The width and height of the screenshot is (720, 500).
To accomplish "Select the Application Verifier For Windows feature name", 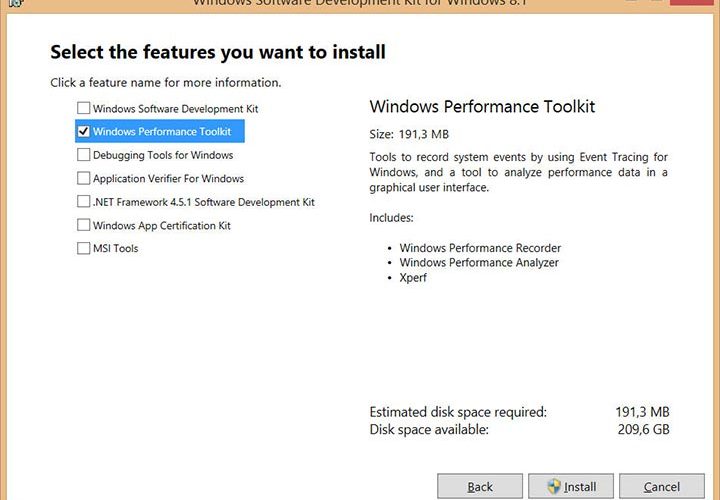I will 168,178.
